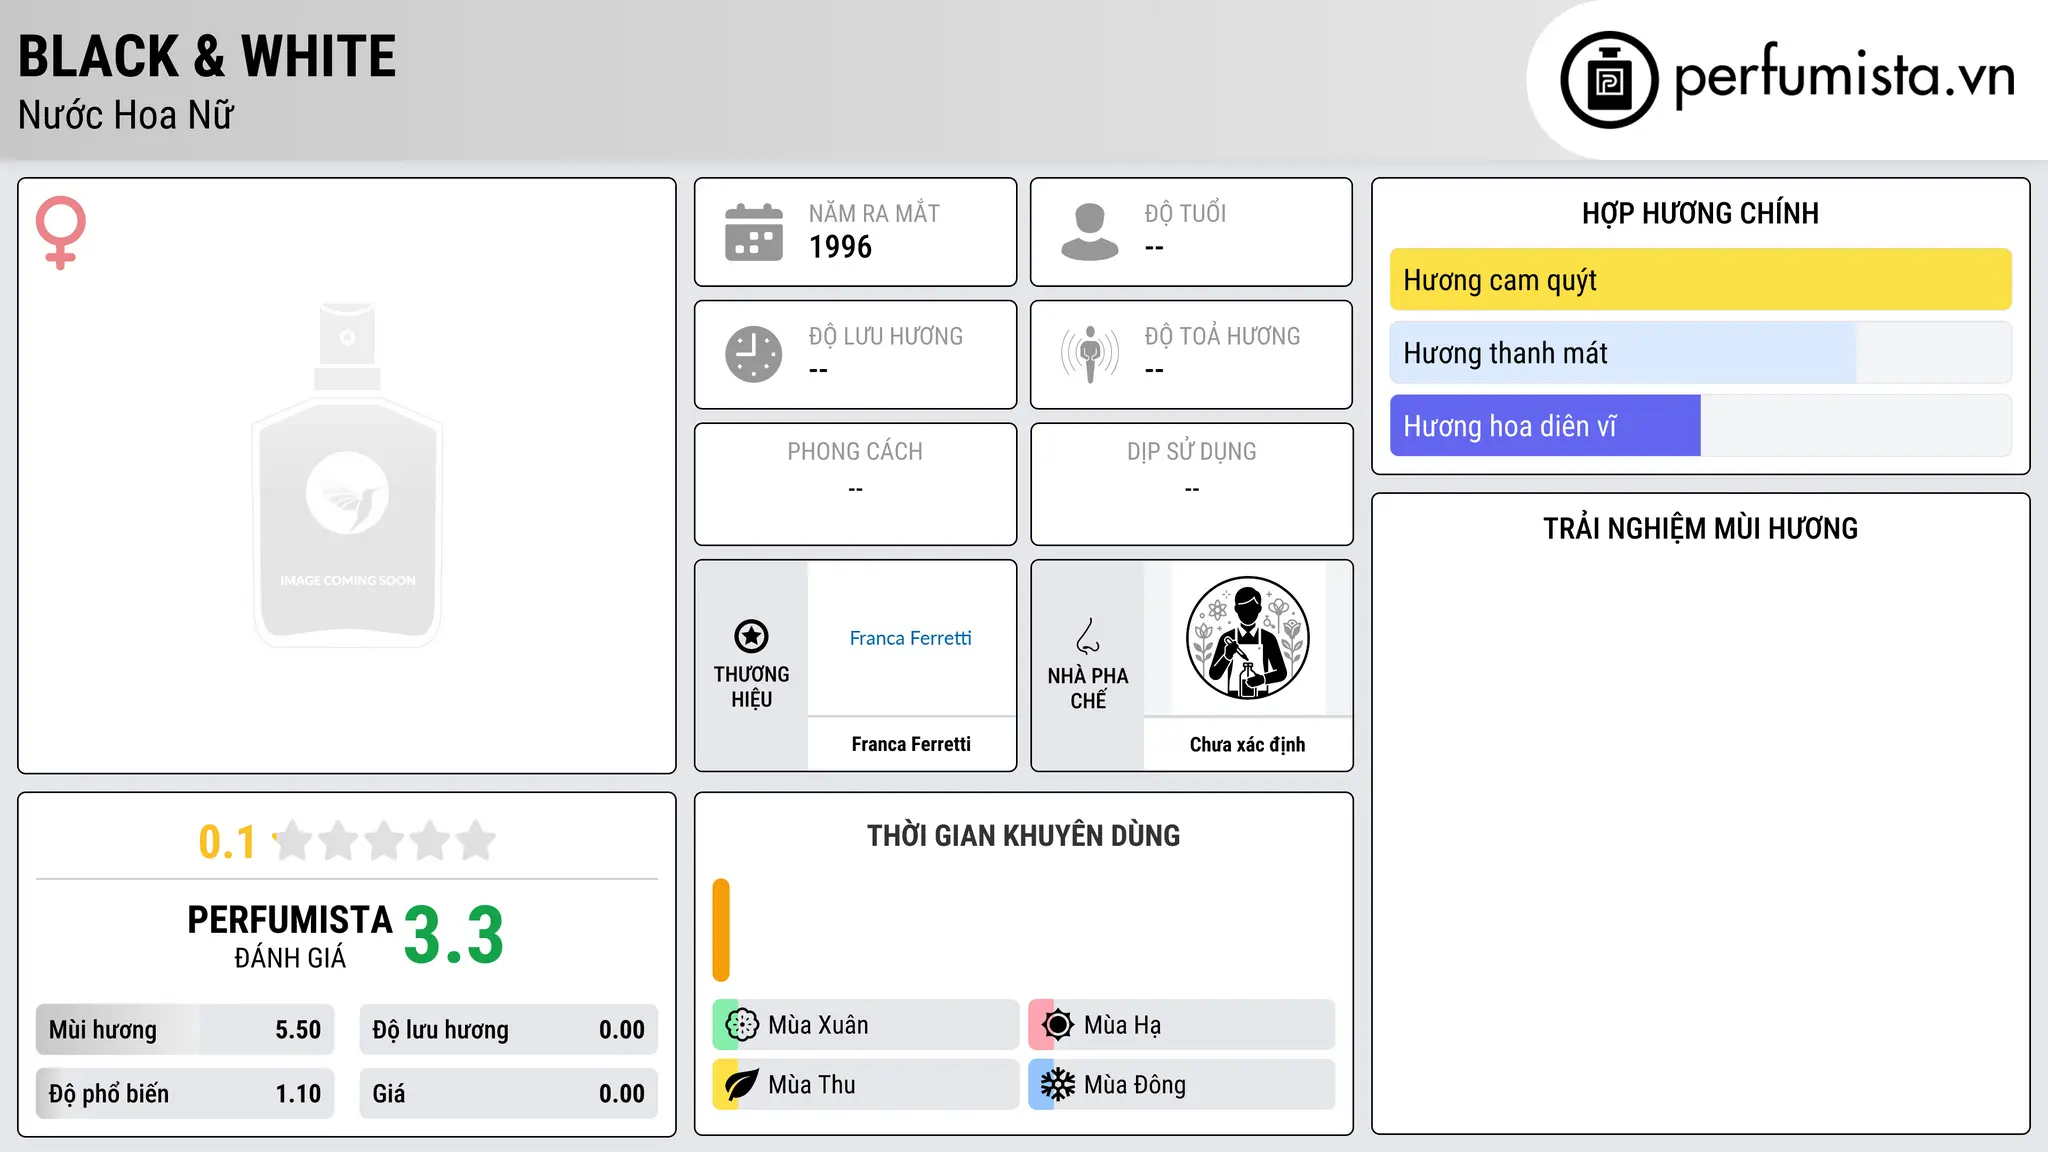Click the Mùa Hạ season label
2048x1152 pixels.
point(1122,1025)
